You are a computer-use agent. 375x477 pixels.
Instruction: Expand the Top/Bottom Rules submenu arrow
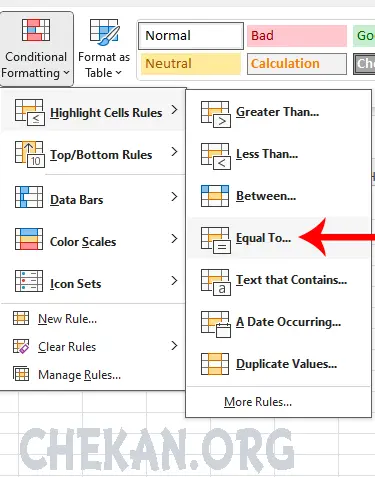(174, 152)
